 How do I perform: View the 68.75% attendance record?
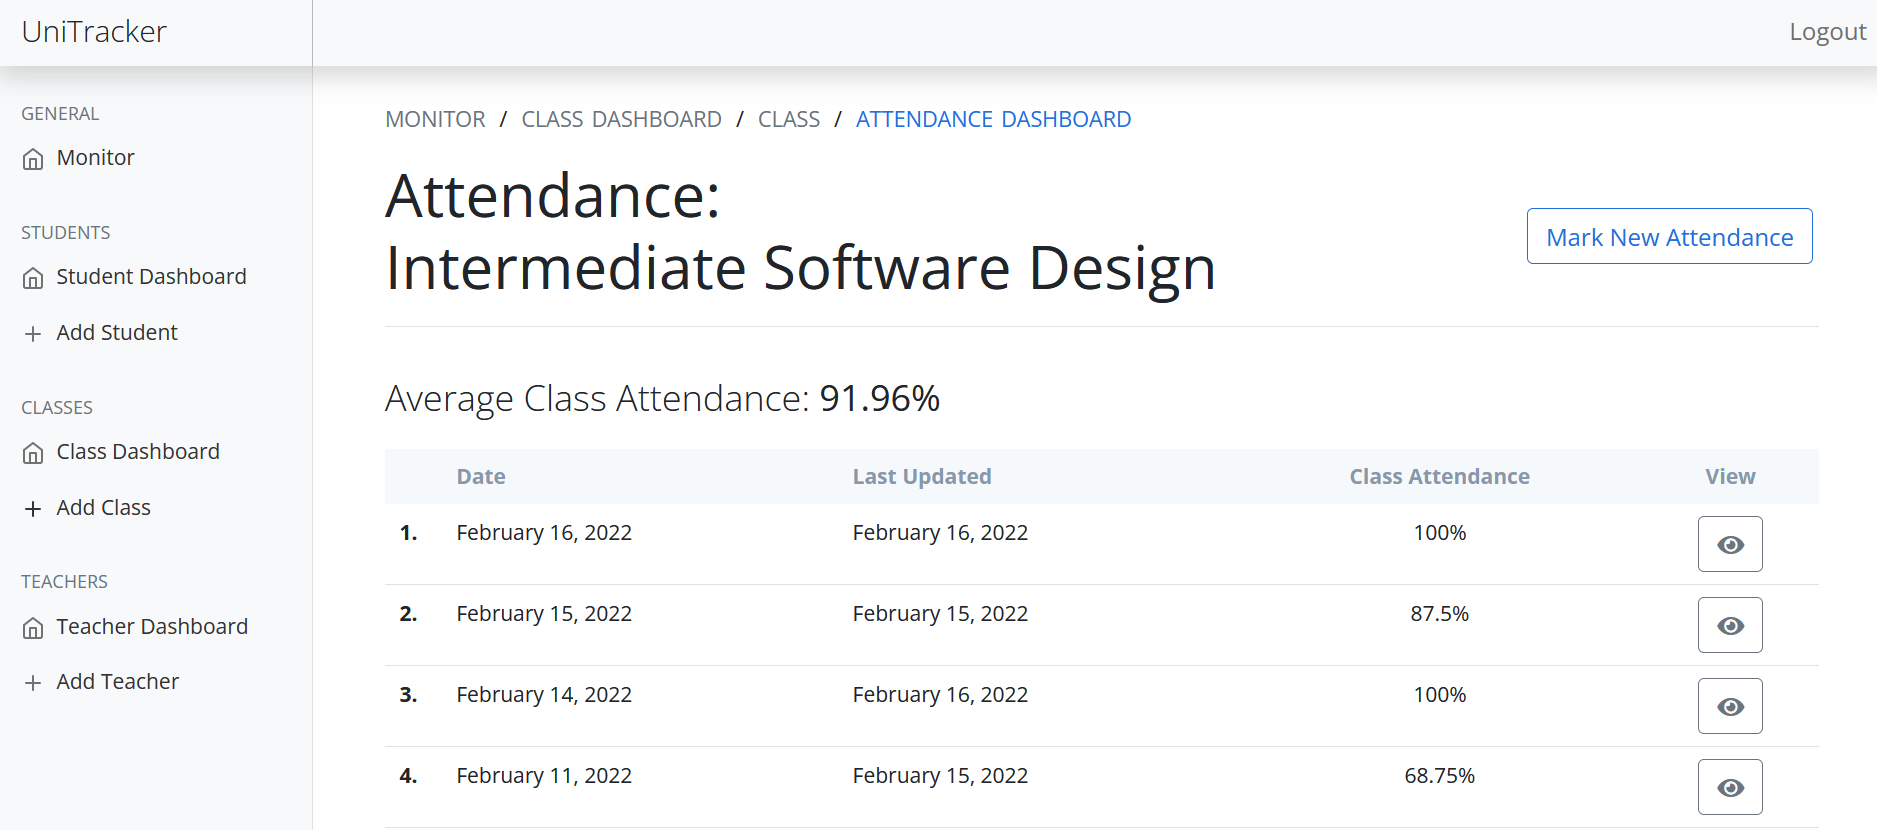tap(1729, 787)
